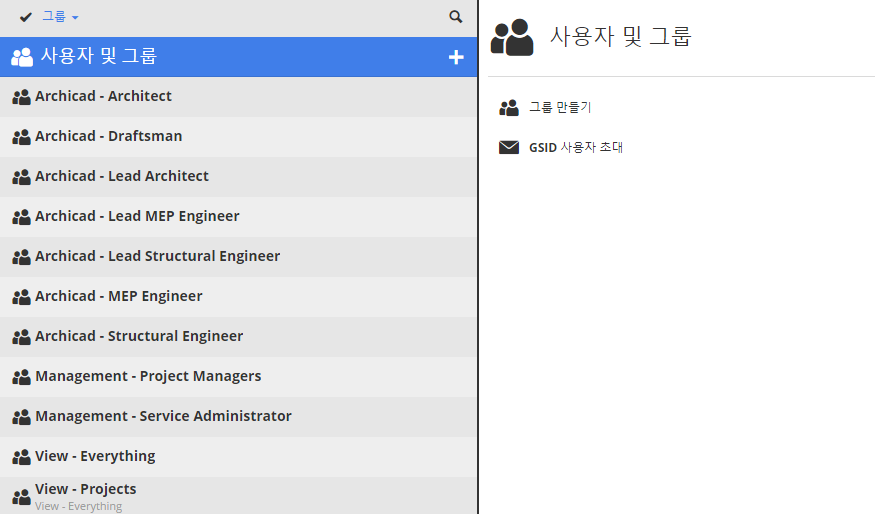Open Archicad - MEP Engineer group
This screenshot has height=514, width=875.
118,297
